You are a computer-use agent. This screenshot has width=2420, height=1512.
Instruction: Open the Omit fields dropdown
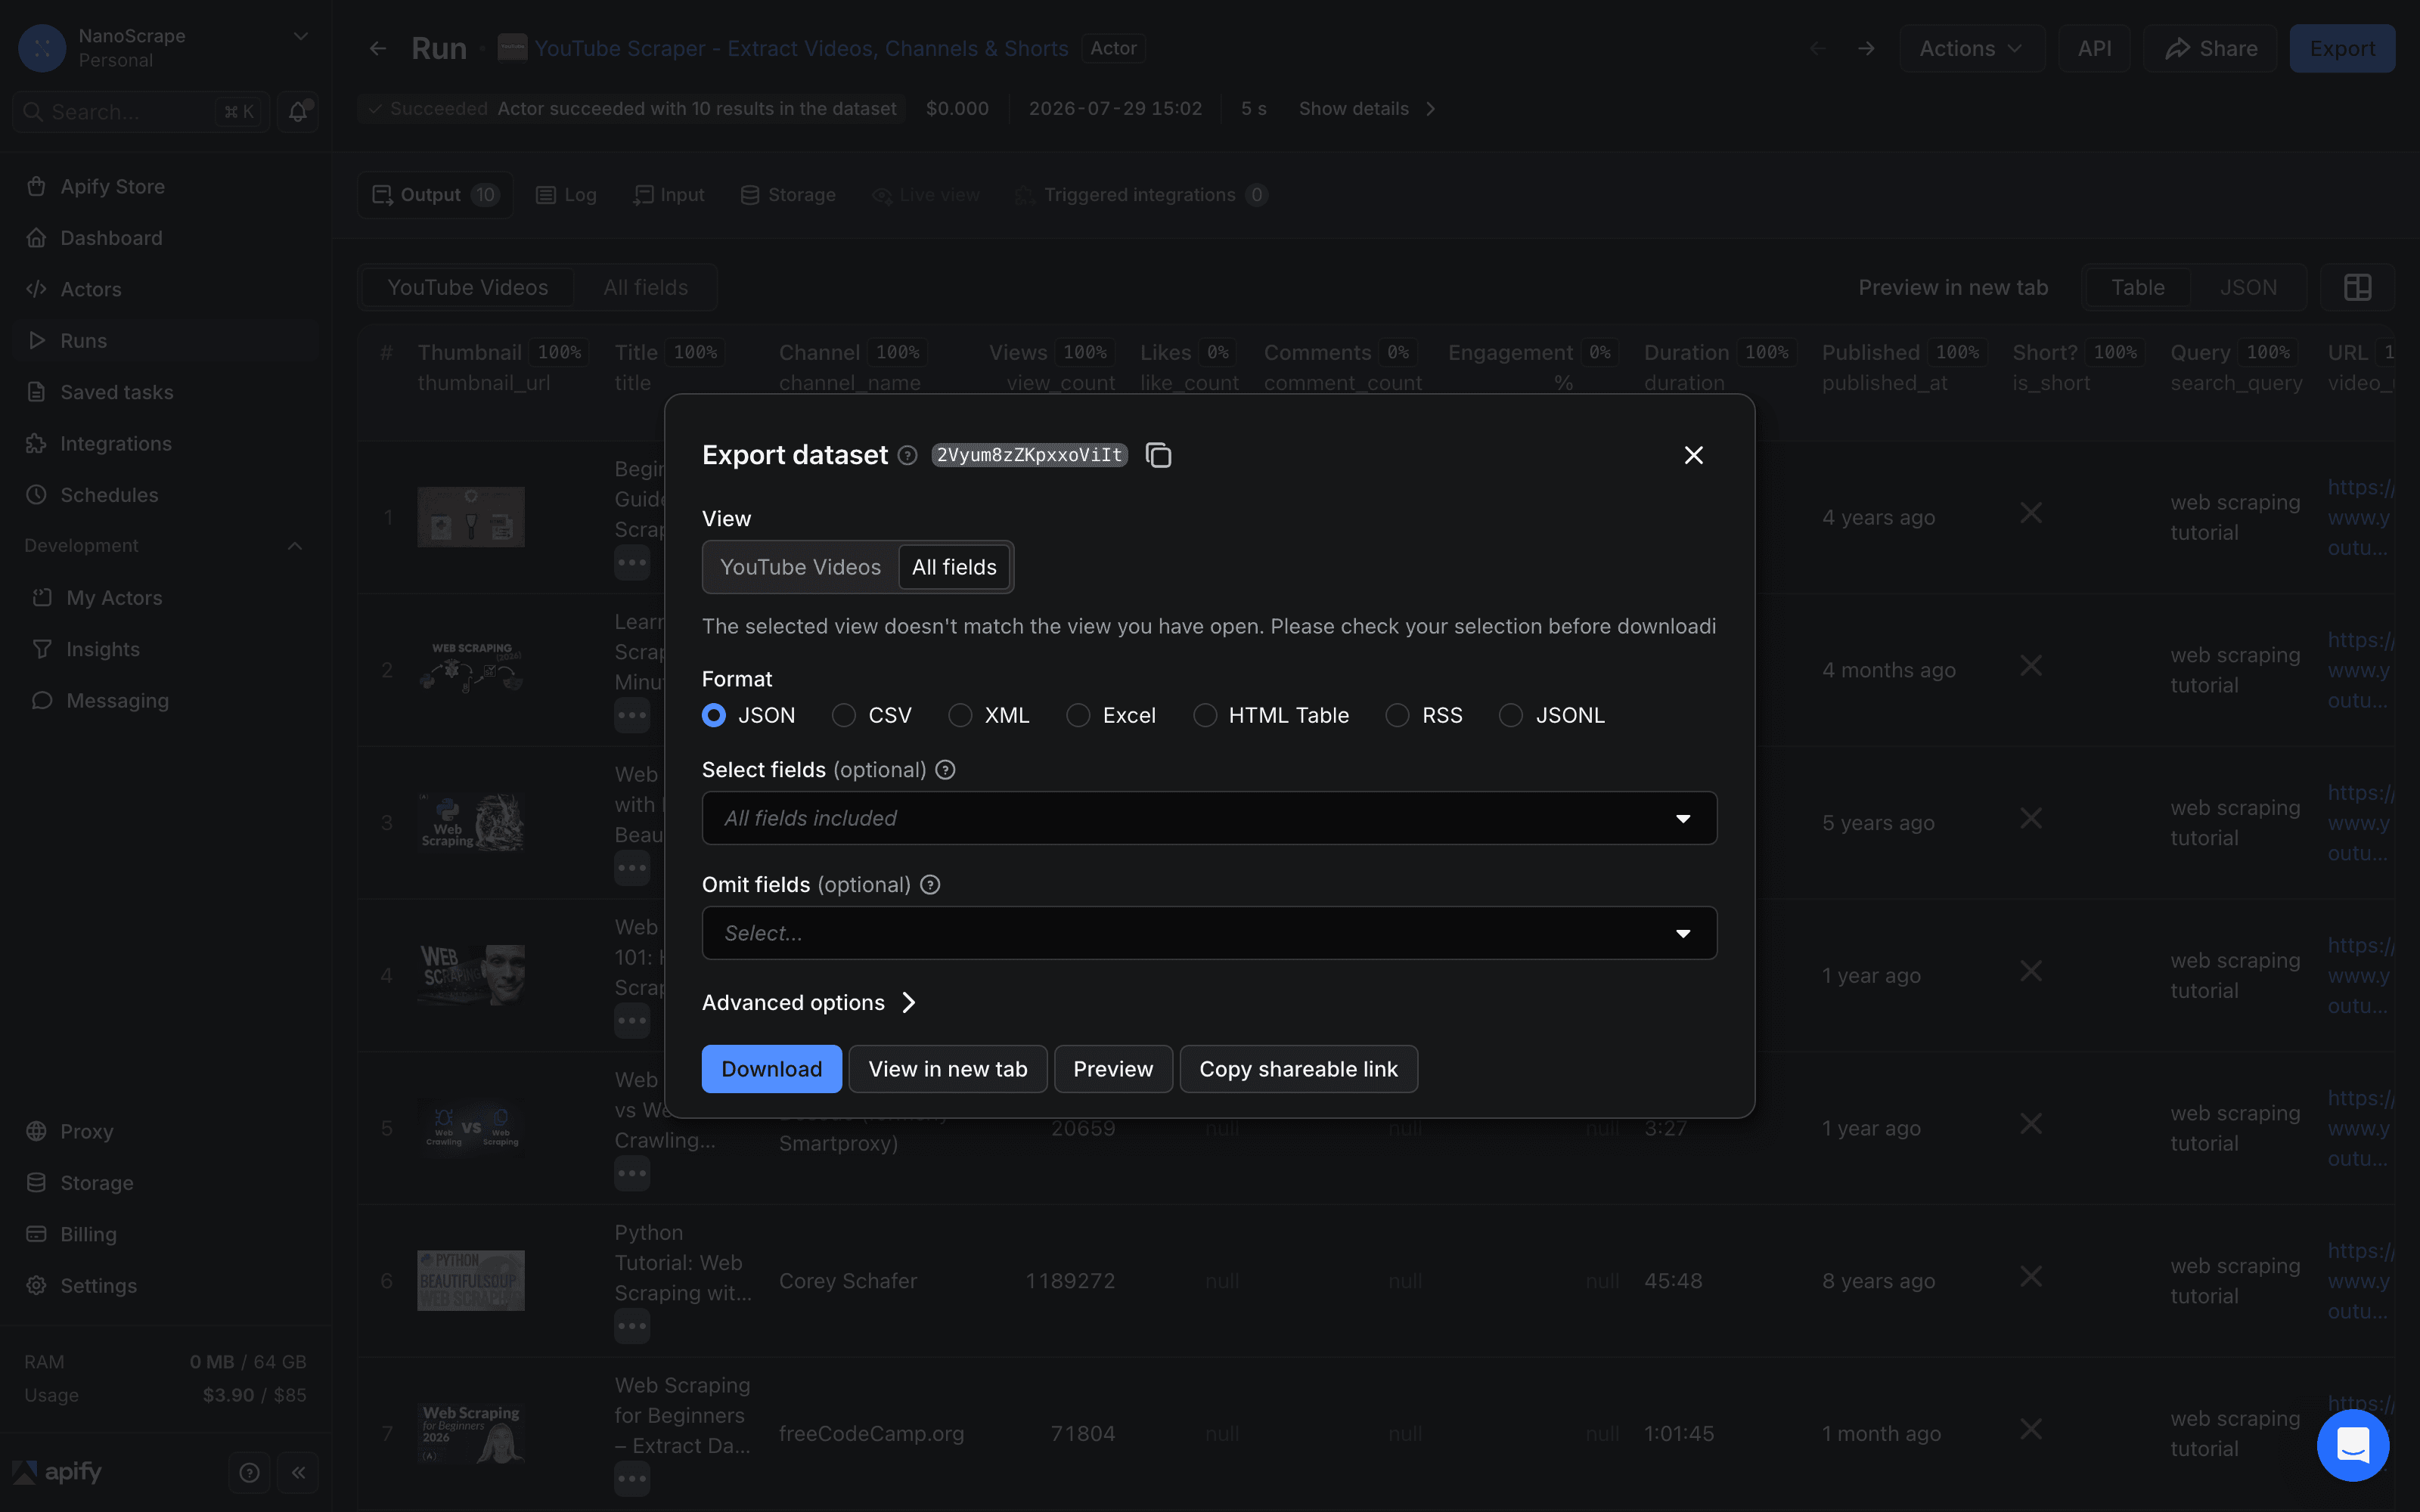[x=1209, y=933]
